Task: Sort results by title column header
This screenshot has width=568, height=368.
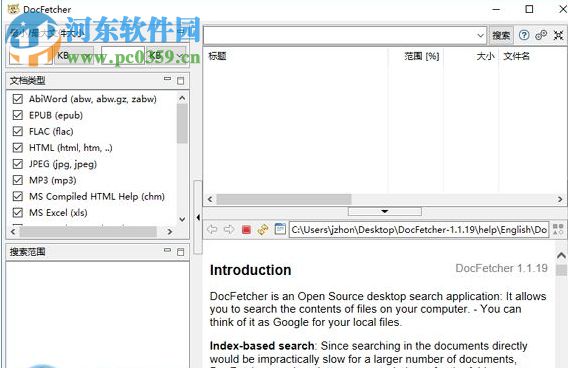Action: click(217, 56)
